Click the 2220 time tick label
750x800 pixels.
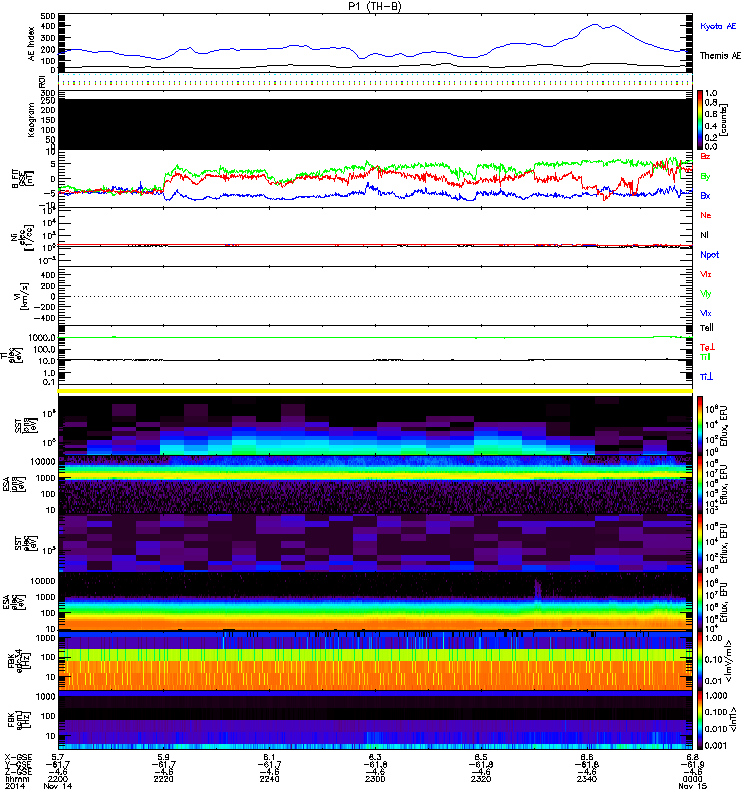(x=163, y=779)
